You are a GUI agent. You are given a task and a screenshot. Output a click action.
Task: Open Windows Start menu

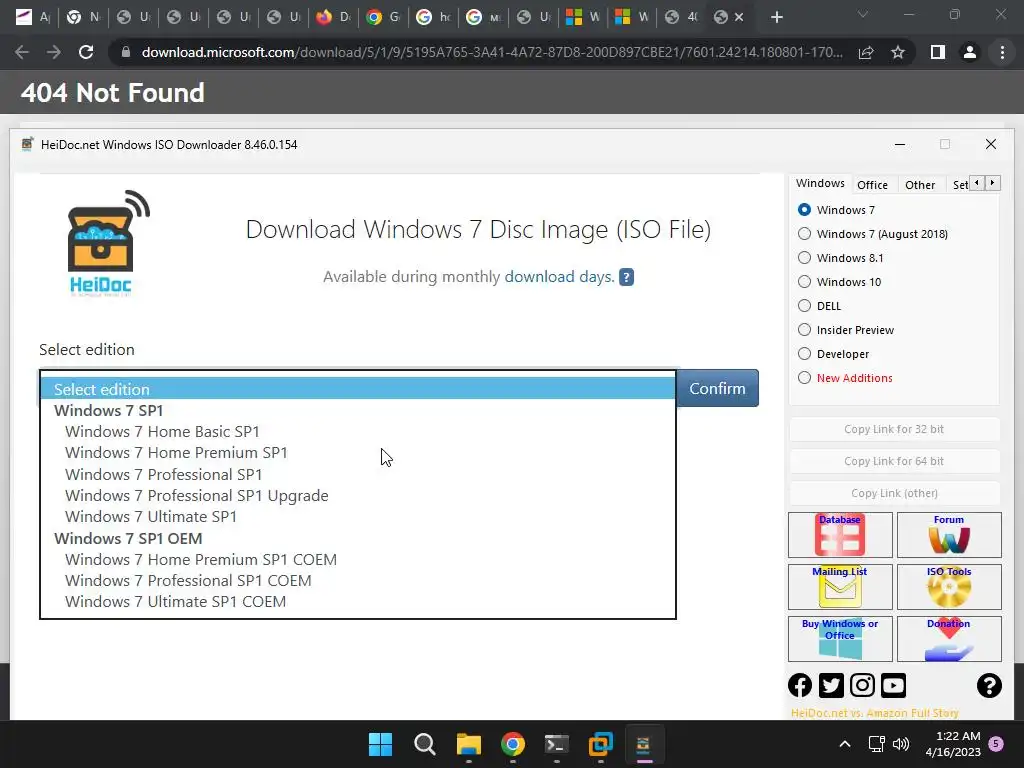pos(381,744)
